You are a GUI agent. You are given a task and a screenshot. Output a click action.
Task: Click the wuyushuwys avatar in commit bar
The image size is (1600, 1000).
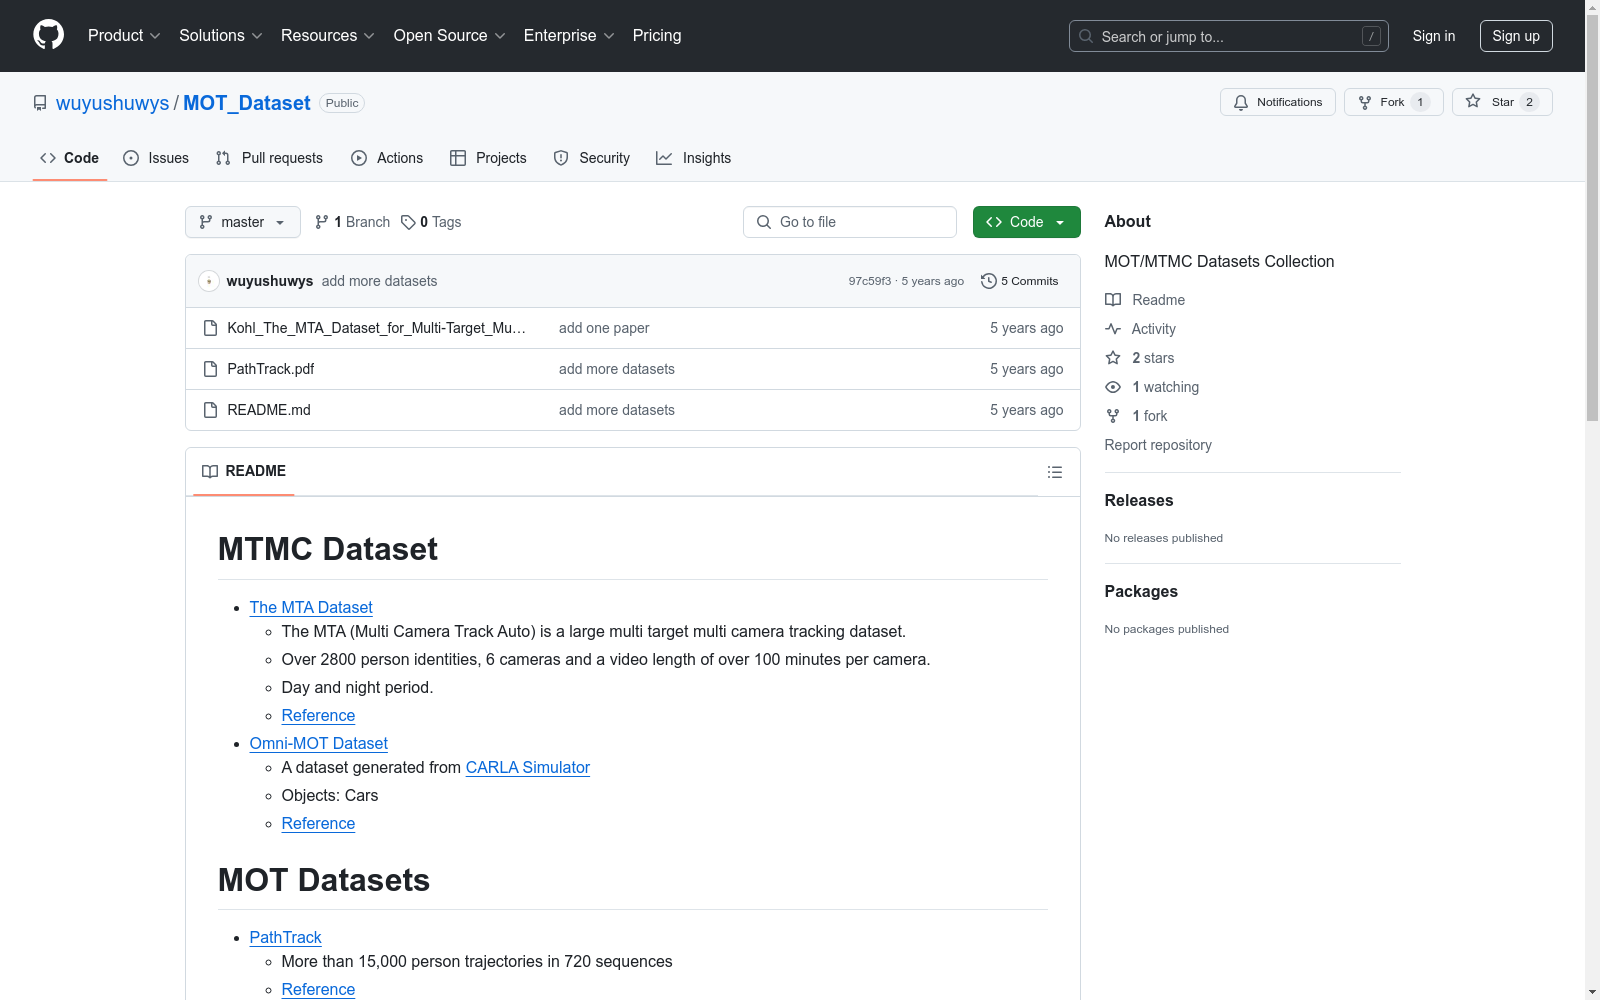click(x=209, y=281)
